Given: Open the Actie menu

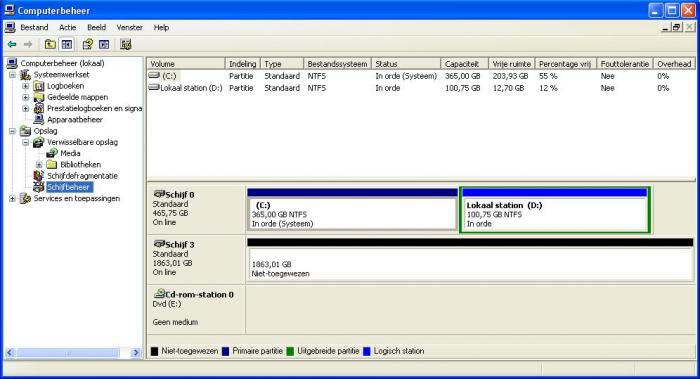Looking at the screenshot, I should coord(67,27).
